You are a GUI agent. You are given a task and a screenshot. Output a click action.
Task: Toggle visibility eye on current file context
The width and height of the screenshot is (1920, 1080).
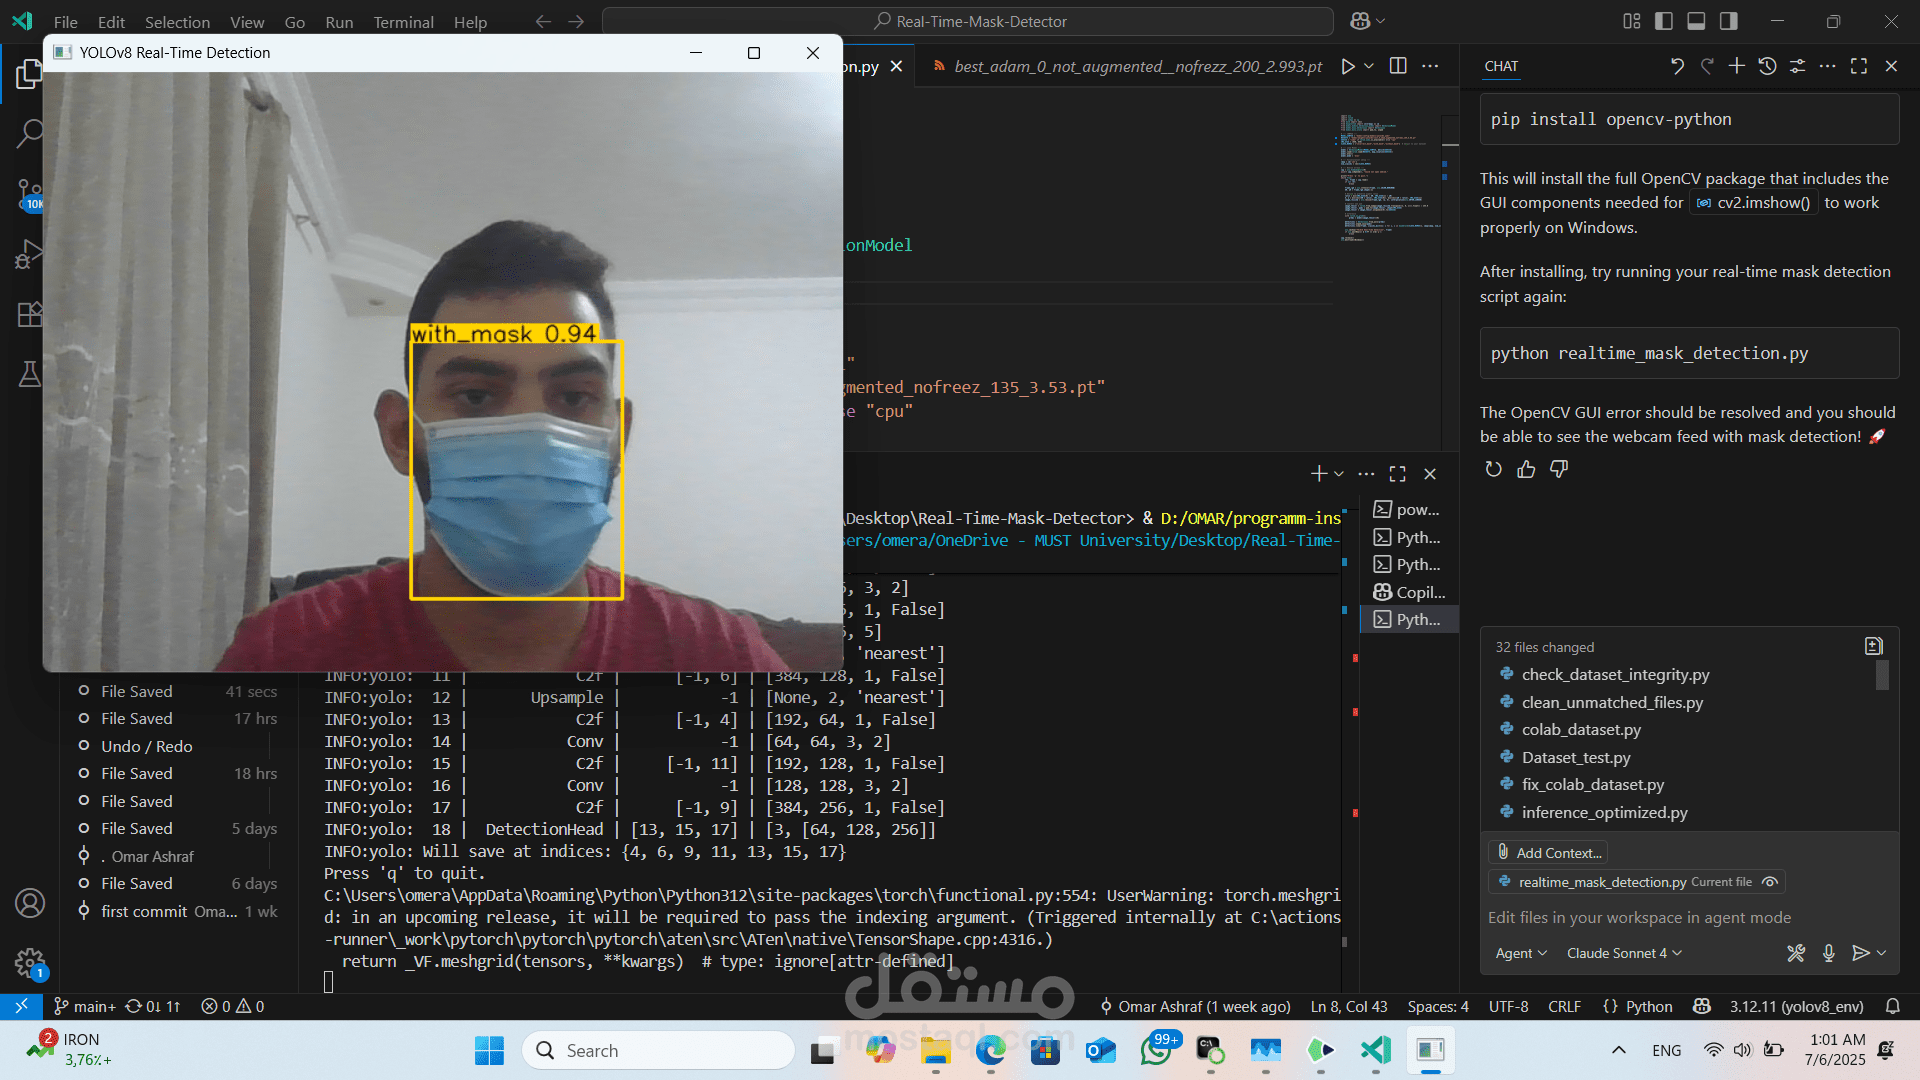[1770, 882]
